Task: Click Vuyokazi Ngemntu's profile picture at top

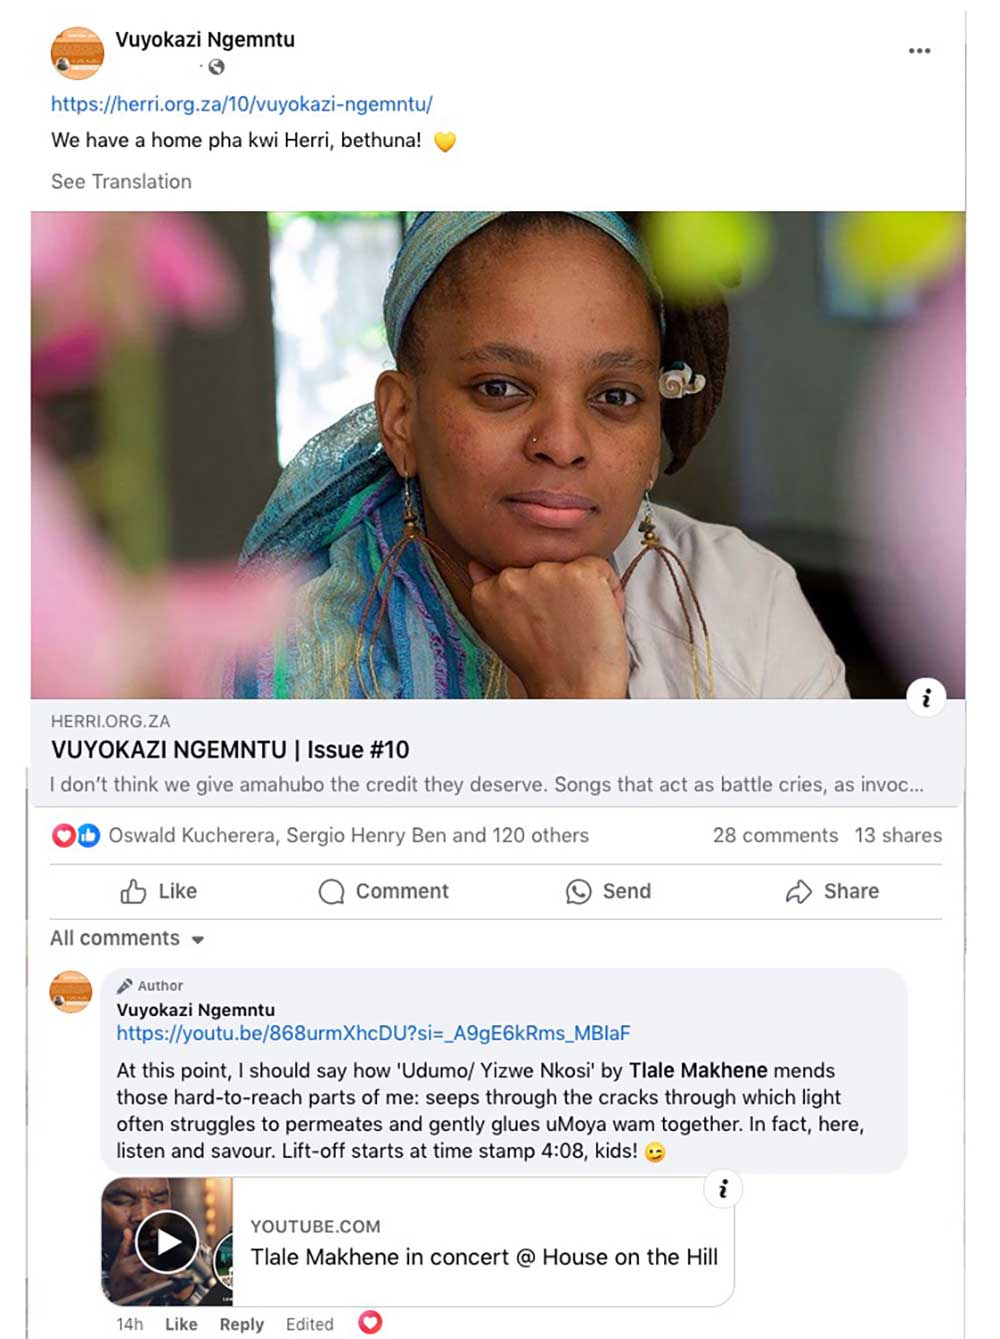Action: pos(77,53)
